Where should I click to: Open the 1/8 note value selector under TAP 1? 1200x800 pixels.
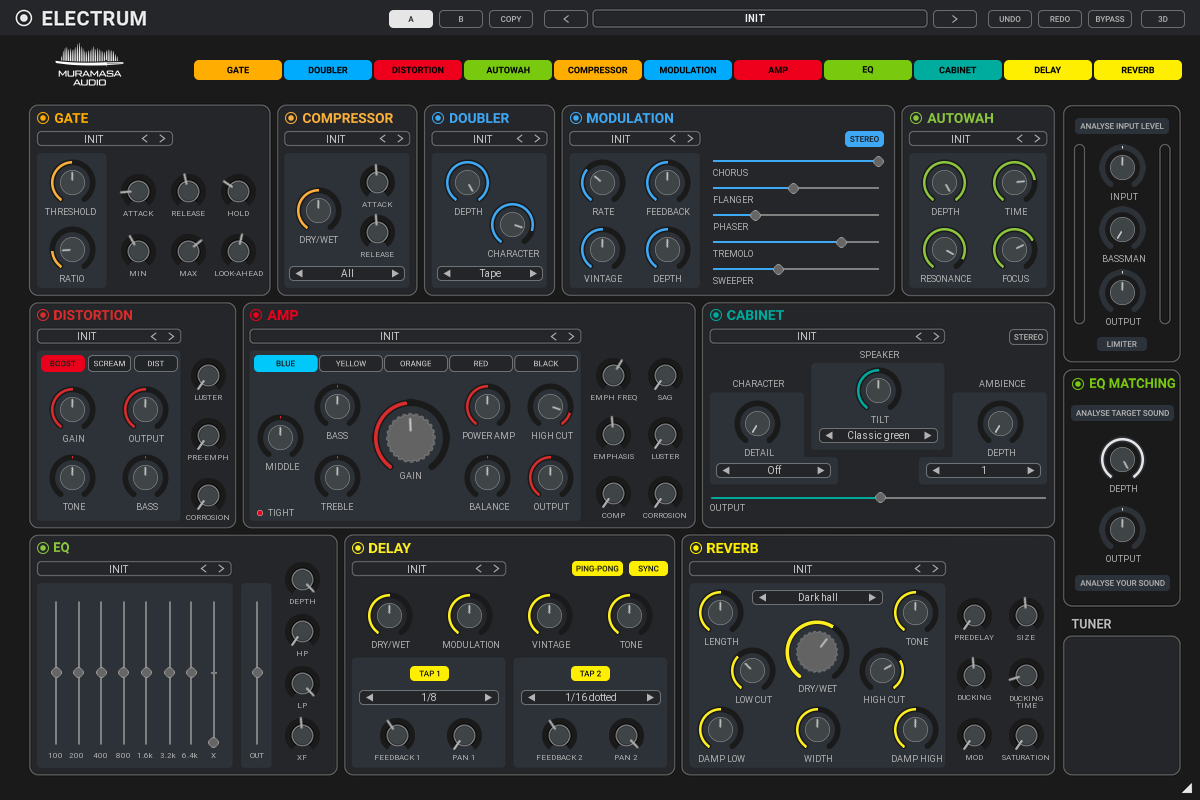coord(428,697)
